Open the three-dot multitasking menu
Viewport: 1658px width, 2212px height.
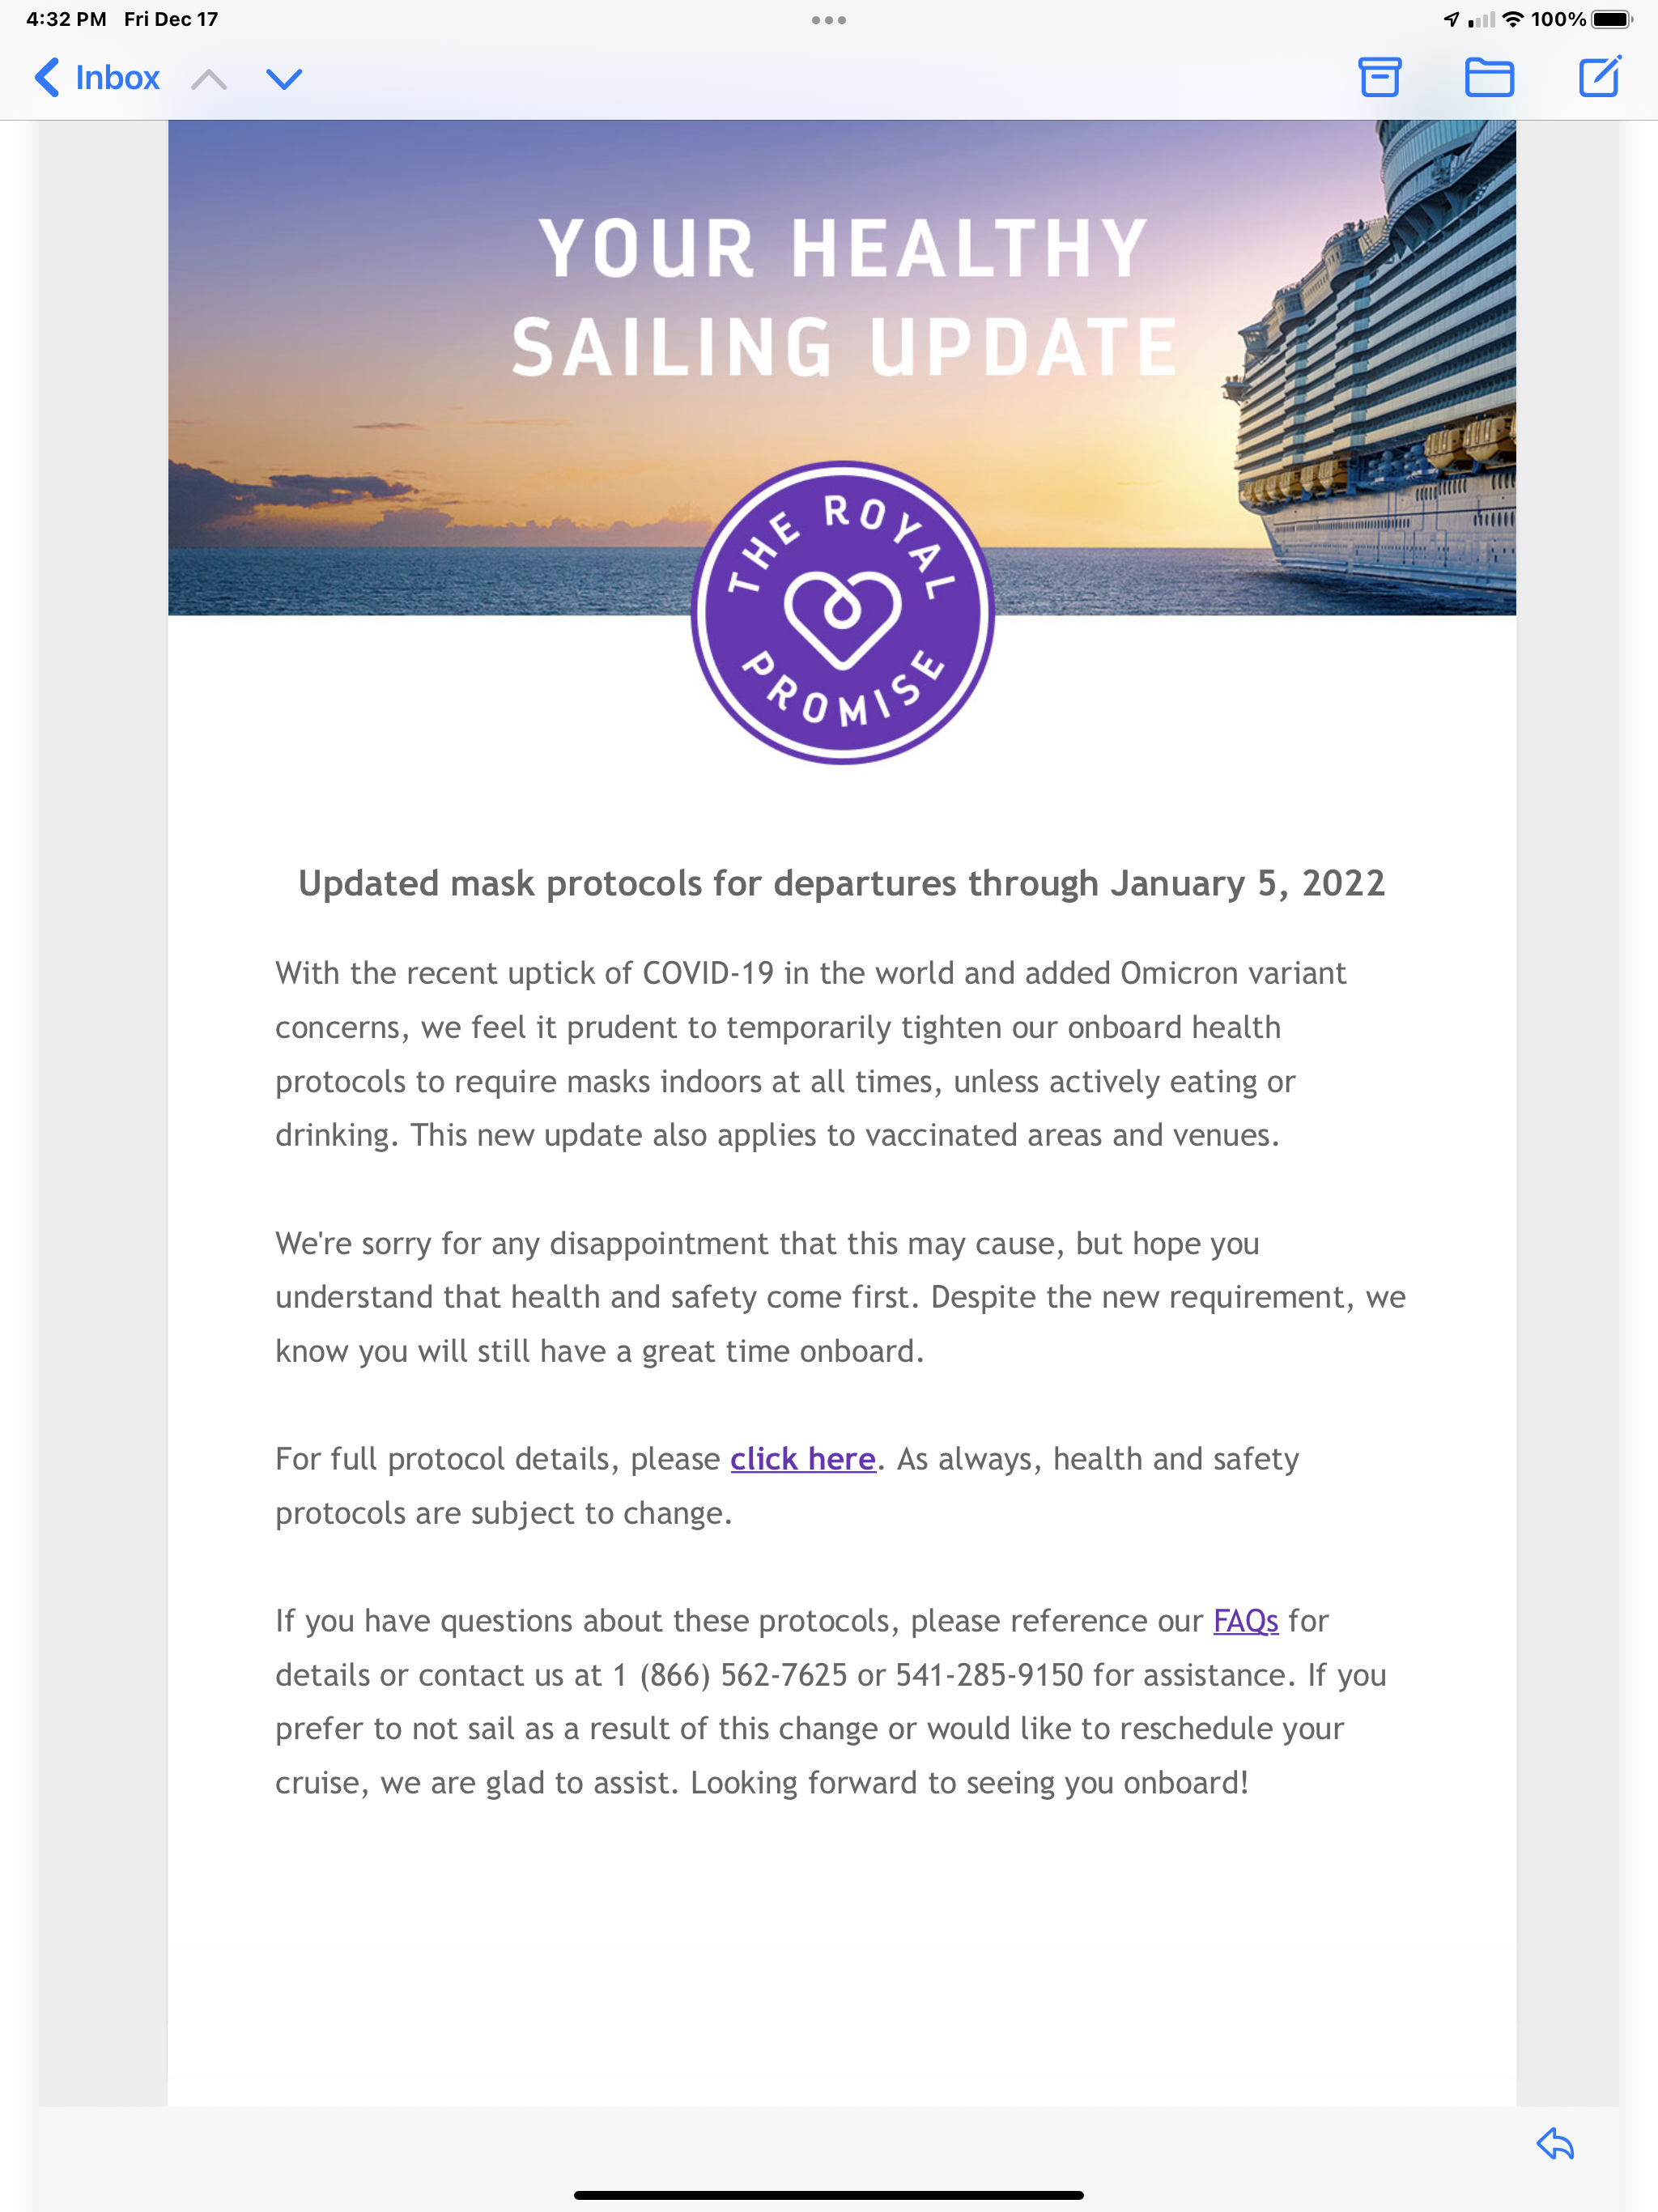(x=829, y=20)
